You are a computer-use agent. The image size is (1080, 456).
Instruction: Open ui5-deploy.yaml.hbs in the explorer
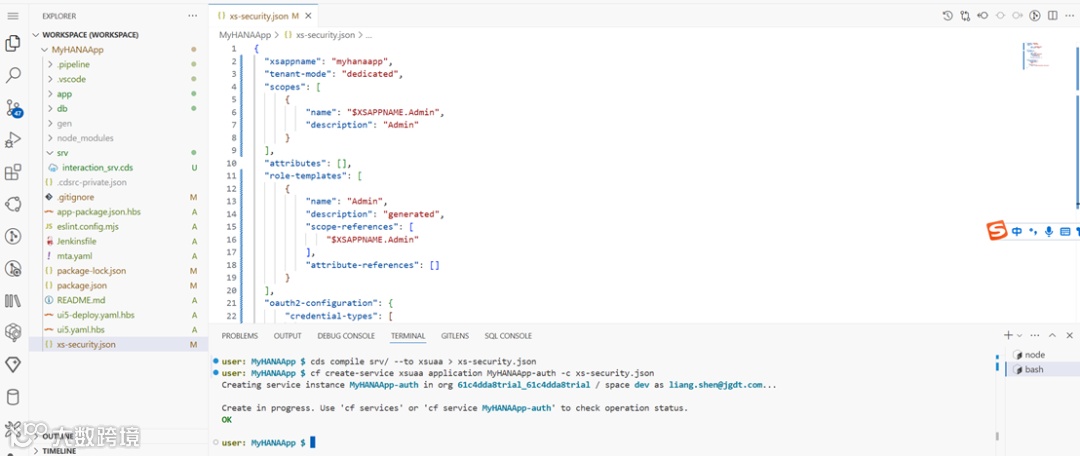(95, 315)
